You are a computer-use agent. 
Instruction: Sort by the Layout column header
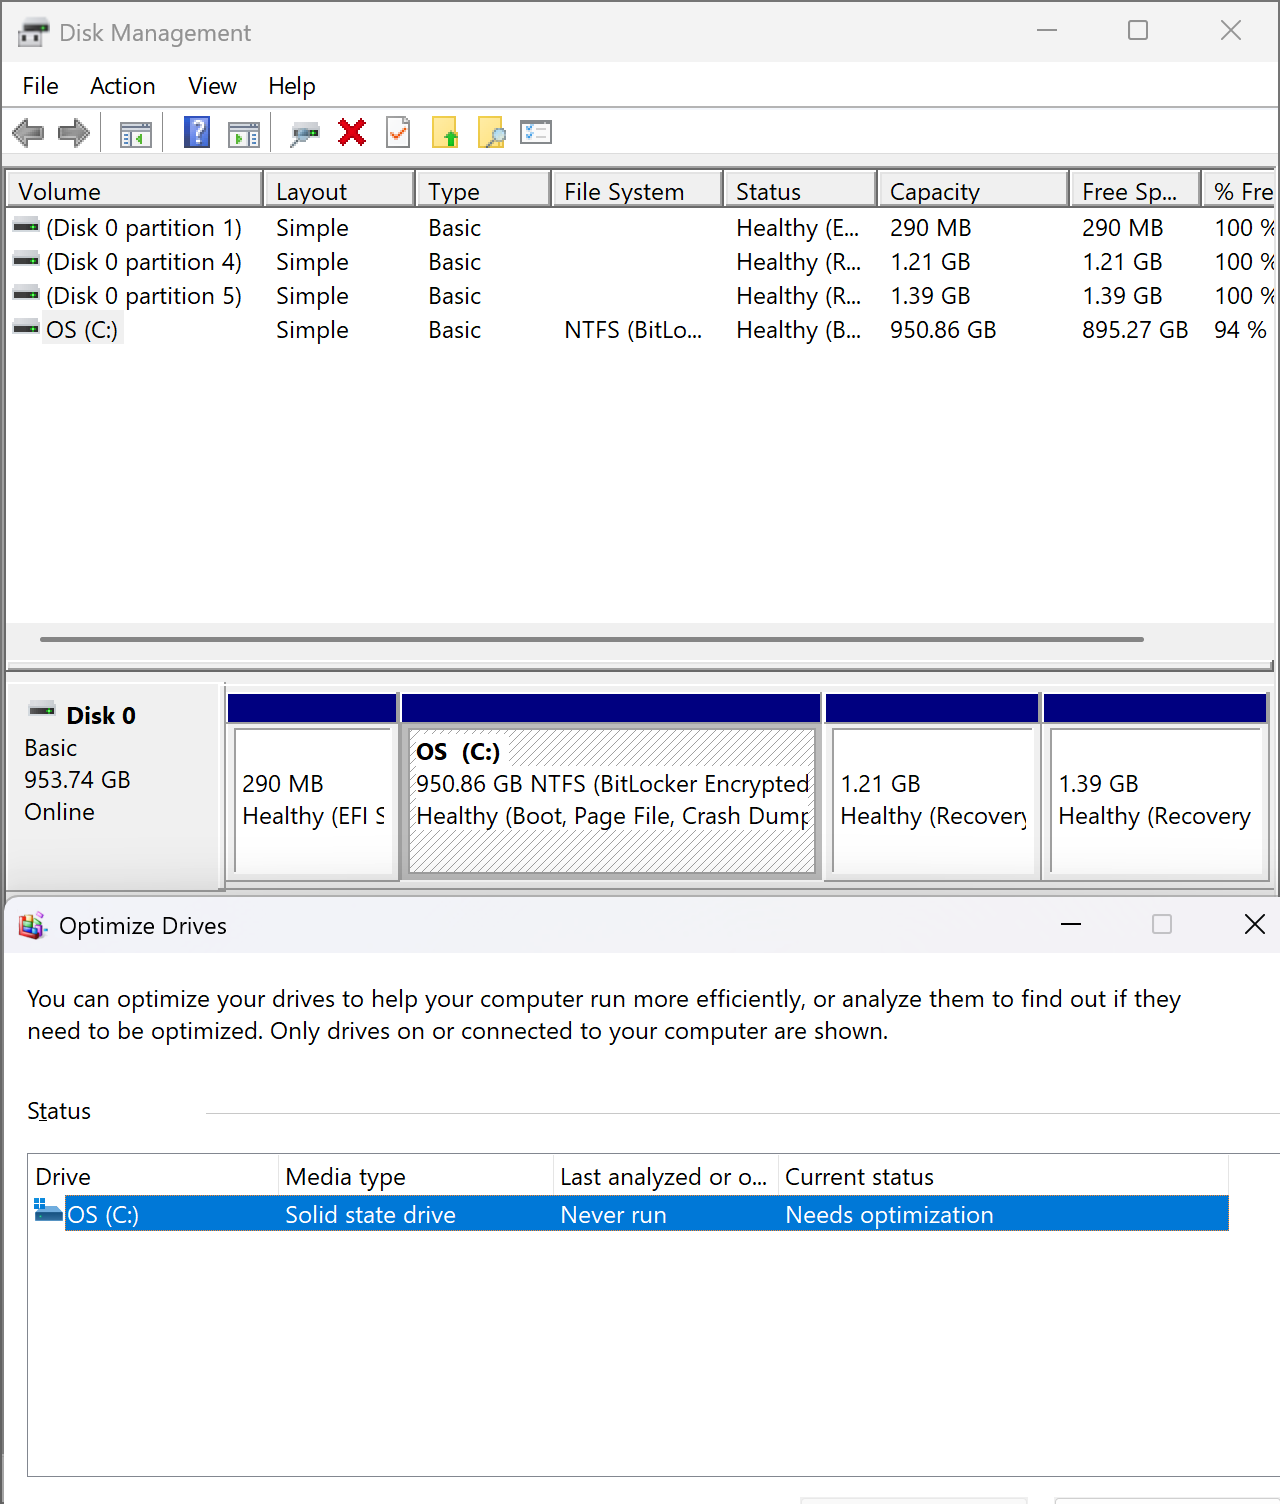click(x=339, y=190)
